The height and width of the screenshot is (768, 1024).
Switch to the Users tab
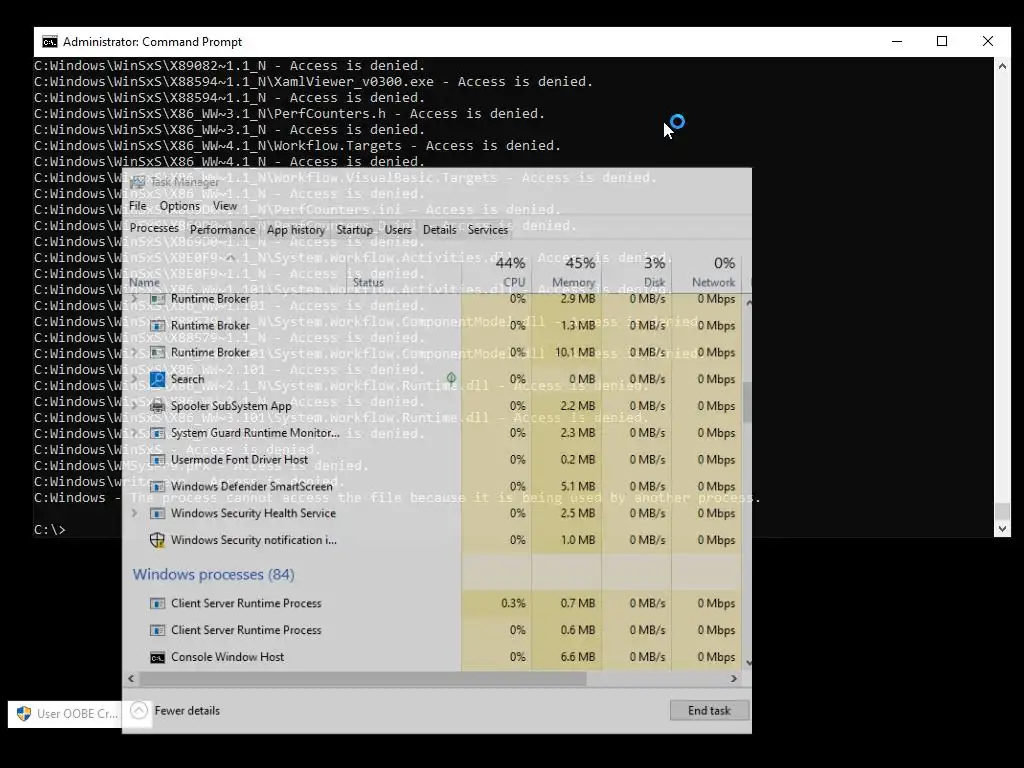coord(398,230)
